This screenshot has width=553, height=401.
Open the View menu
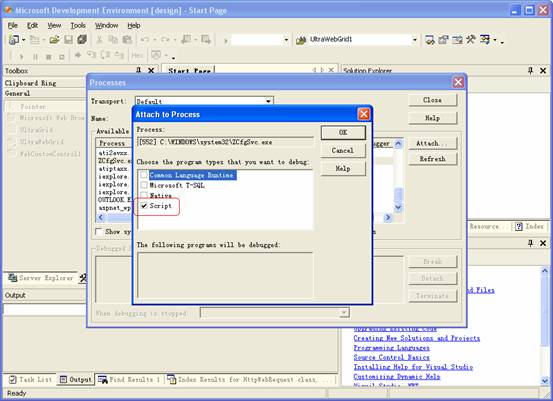pos(54,25)
